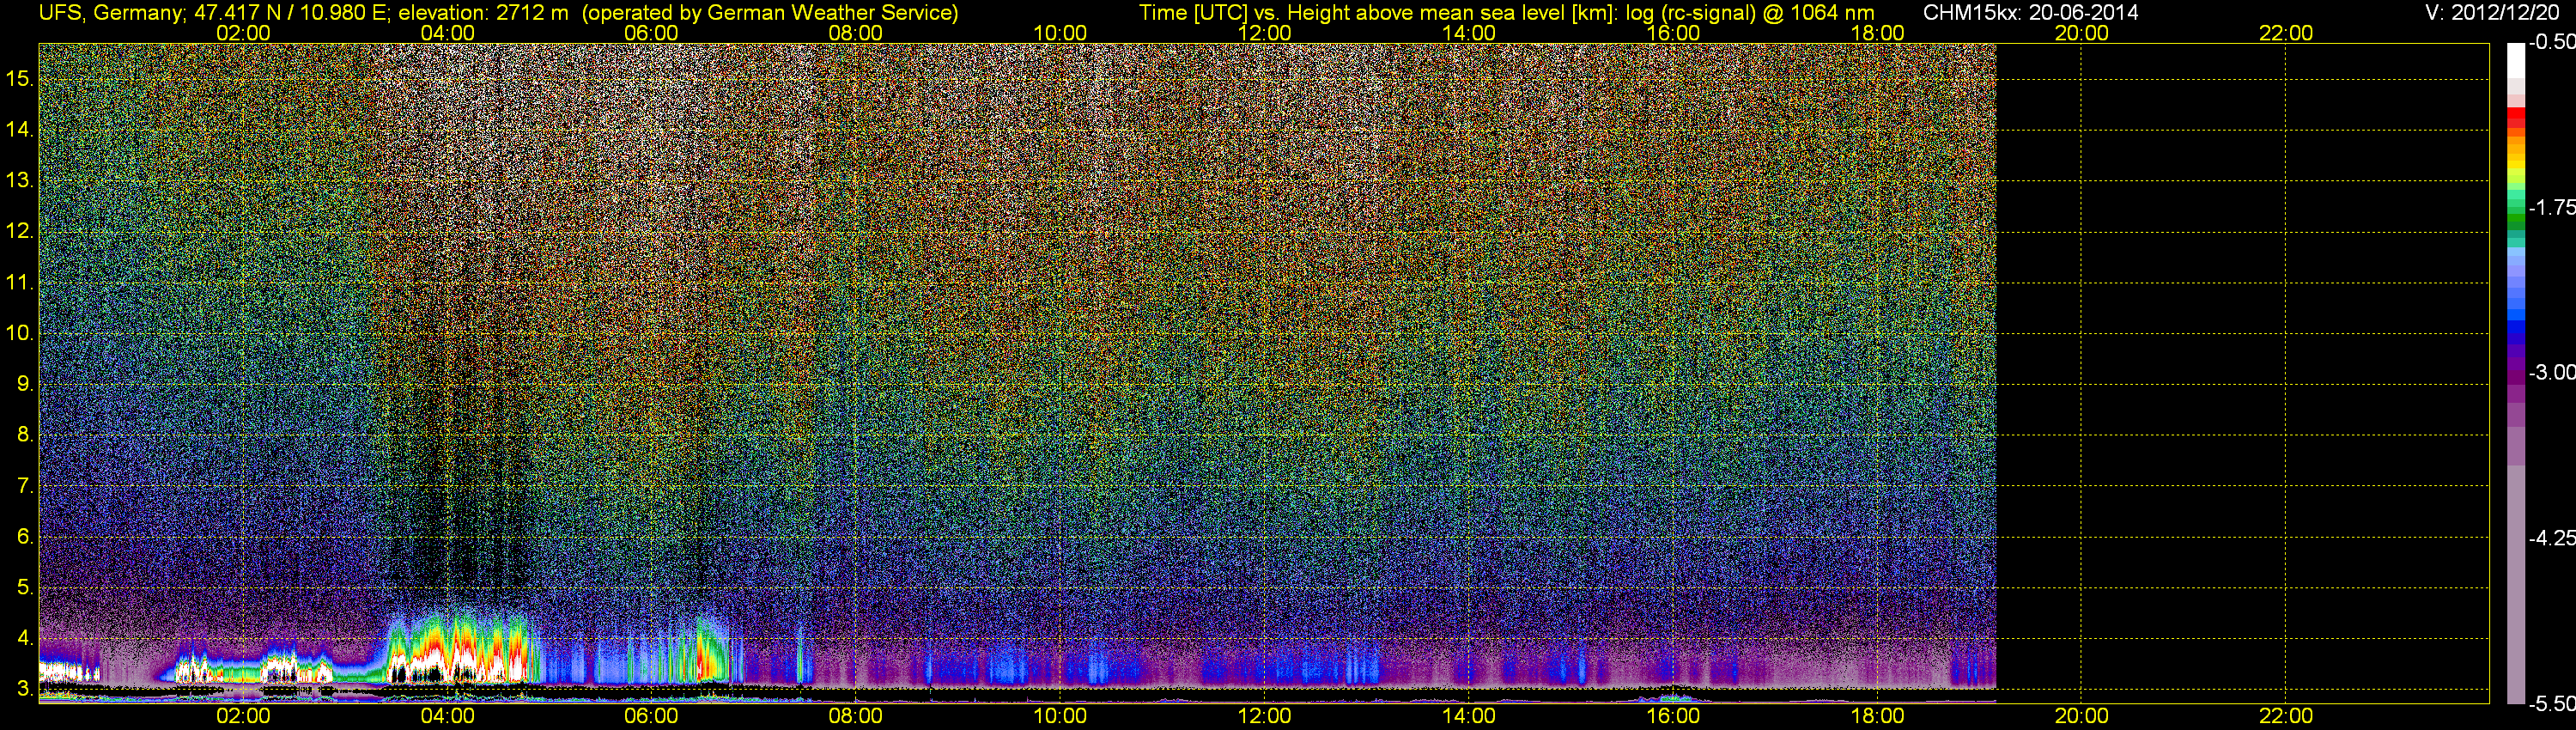Click the '12:00' label on the bottom axis

[x=1265, y=716]
